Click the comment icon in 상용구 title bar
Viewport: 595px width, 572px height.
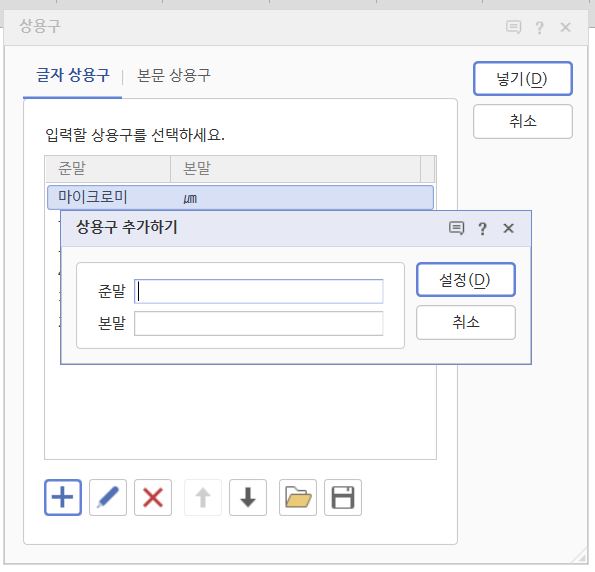513,27
